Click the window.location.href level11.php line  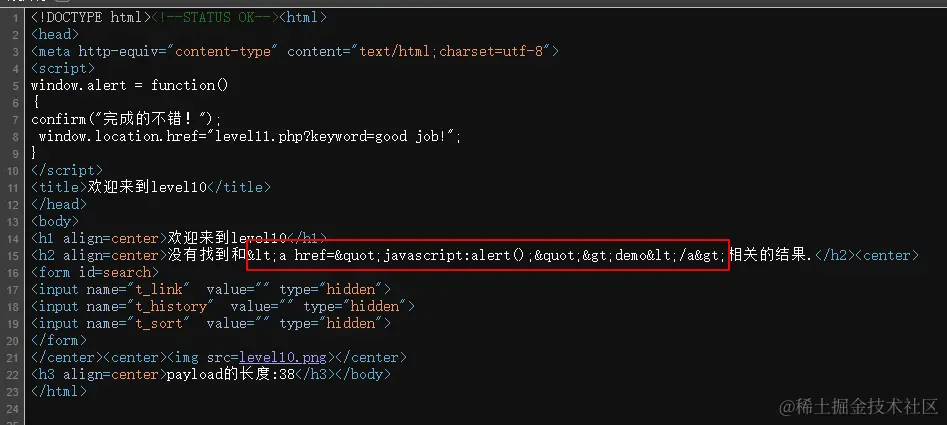point(249,136)
